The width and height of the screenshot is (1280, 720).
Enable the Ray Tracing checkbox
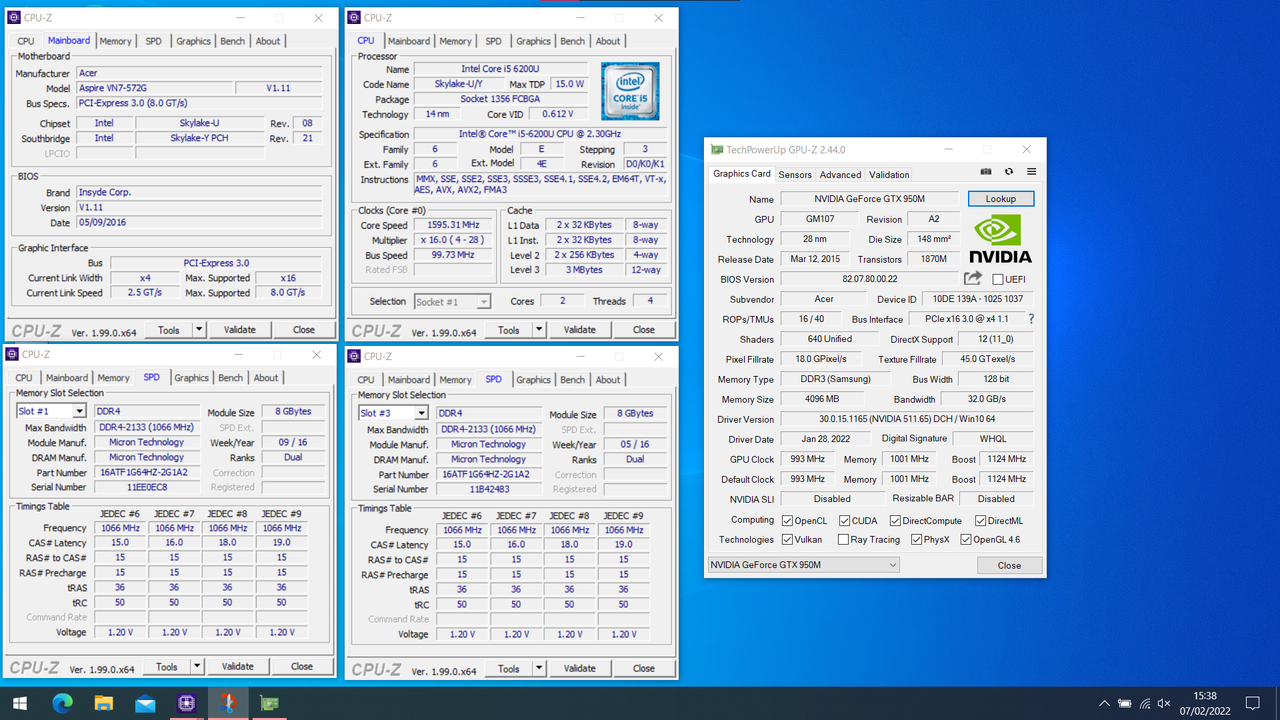tap(843, 539)
